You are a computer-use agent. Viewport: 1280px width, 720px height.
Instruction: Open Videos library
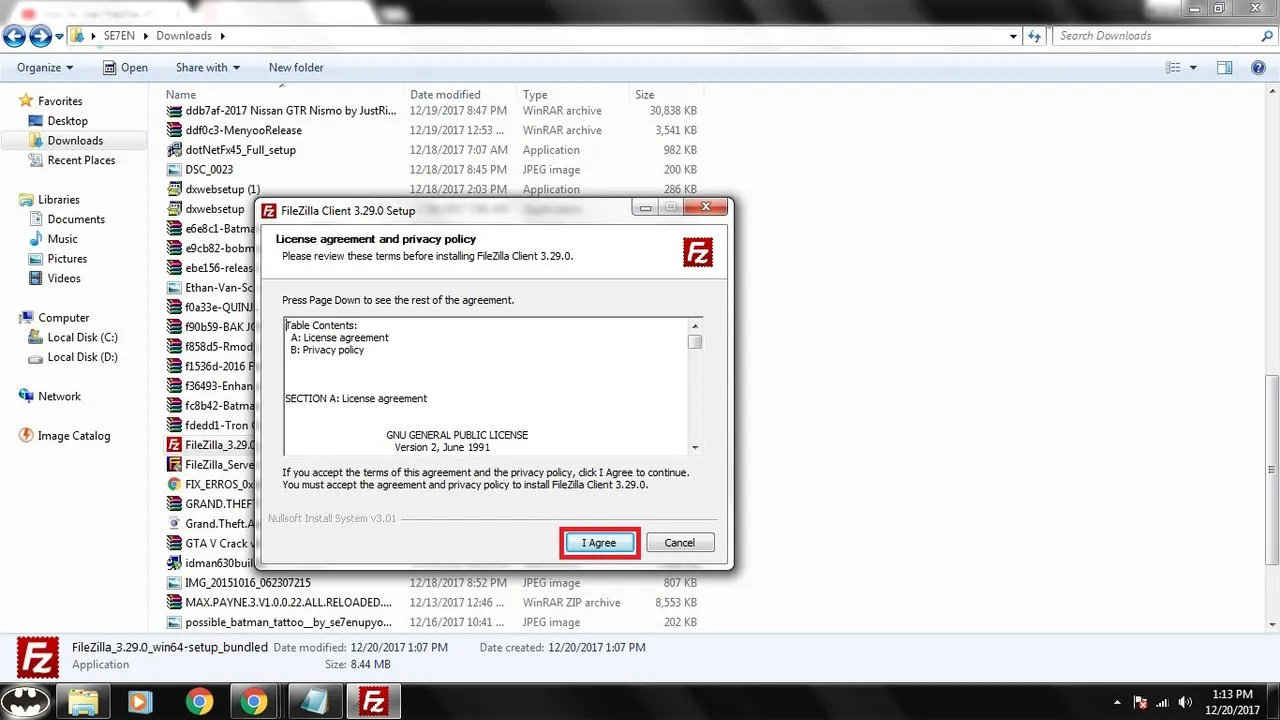tap(64, 278)
